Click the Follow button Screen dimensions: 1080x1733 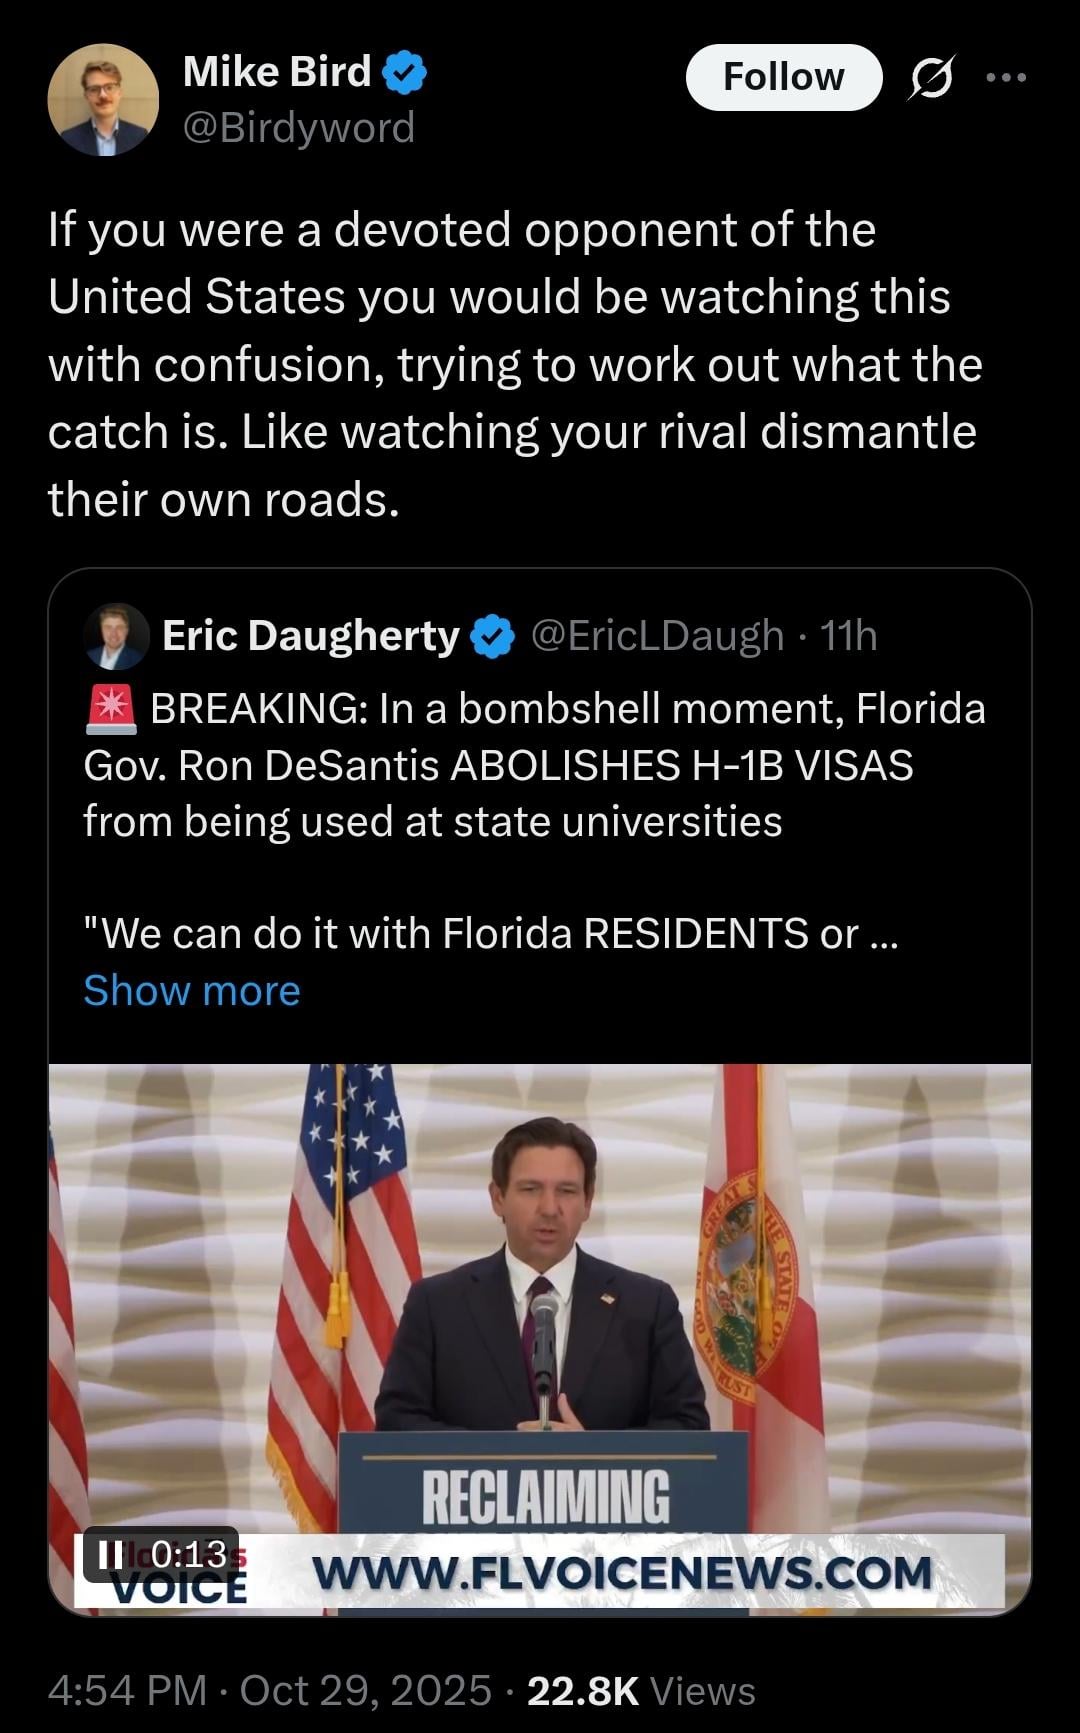pyautogui.click(x=783, y=77)
